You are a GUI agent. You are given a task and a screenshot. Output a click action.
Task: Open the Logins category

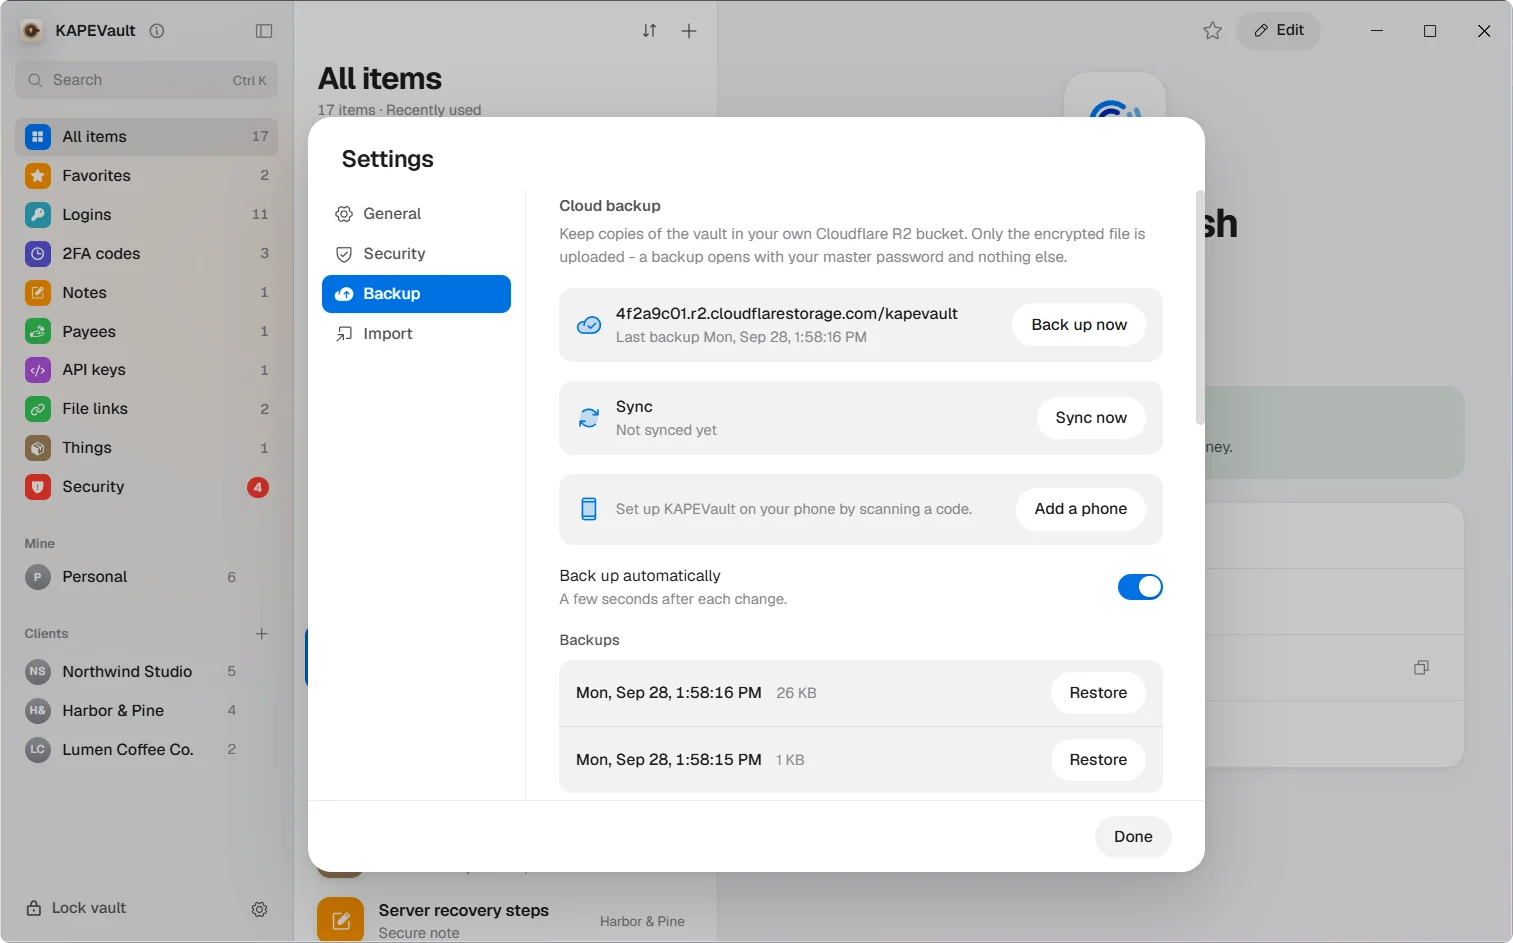point(146,215)
